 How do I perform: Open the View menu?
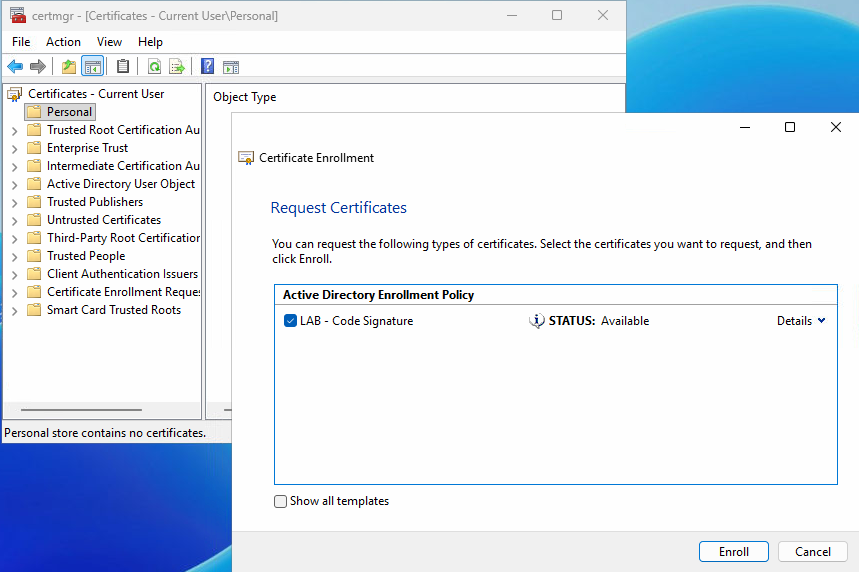[109, 42]
